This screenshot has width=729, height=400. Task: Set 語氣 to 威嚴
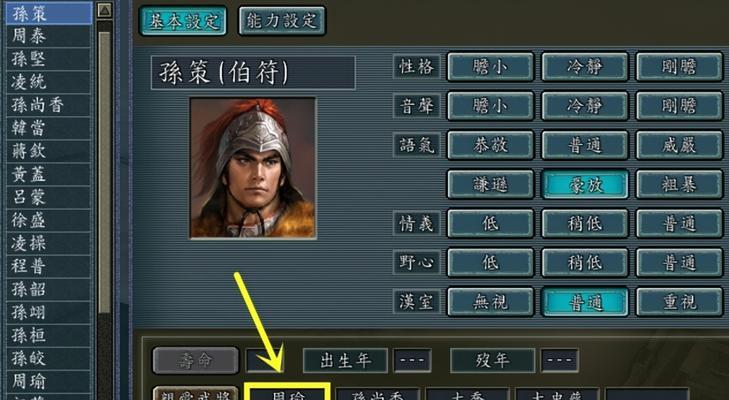(x=679, y=146)
